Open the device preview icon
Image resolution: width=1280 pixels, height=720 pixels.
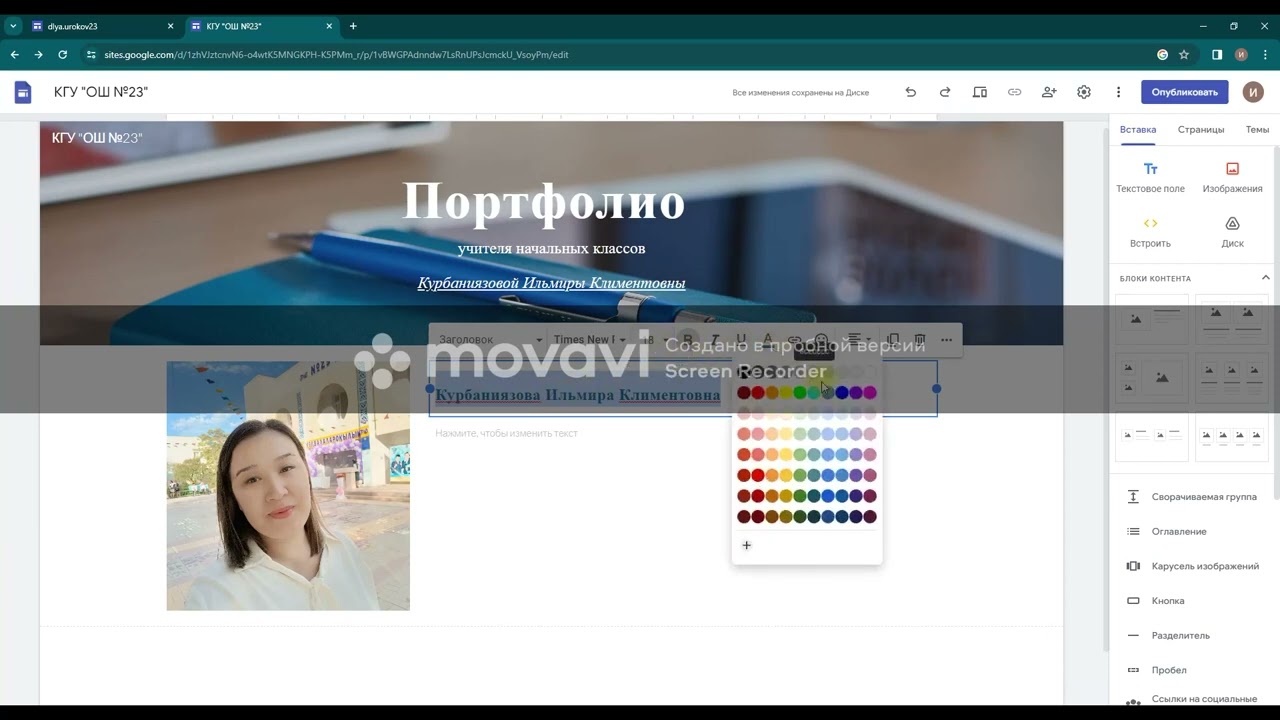coord(980,92)
